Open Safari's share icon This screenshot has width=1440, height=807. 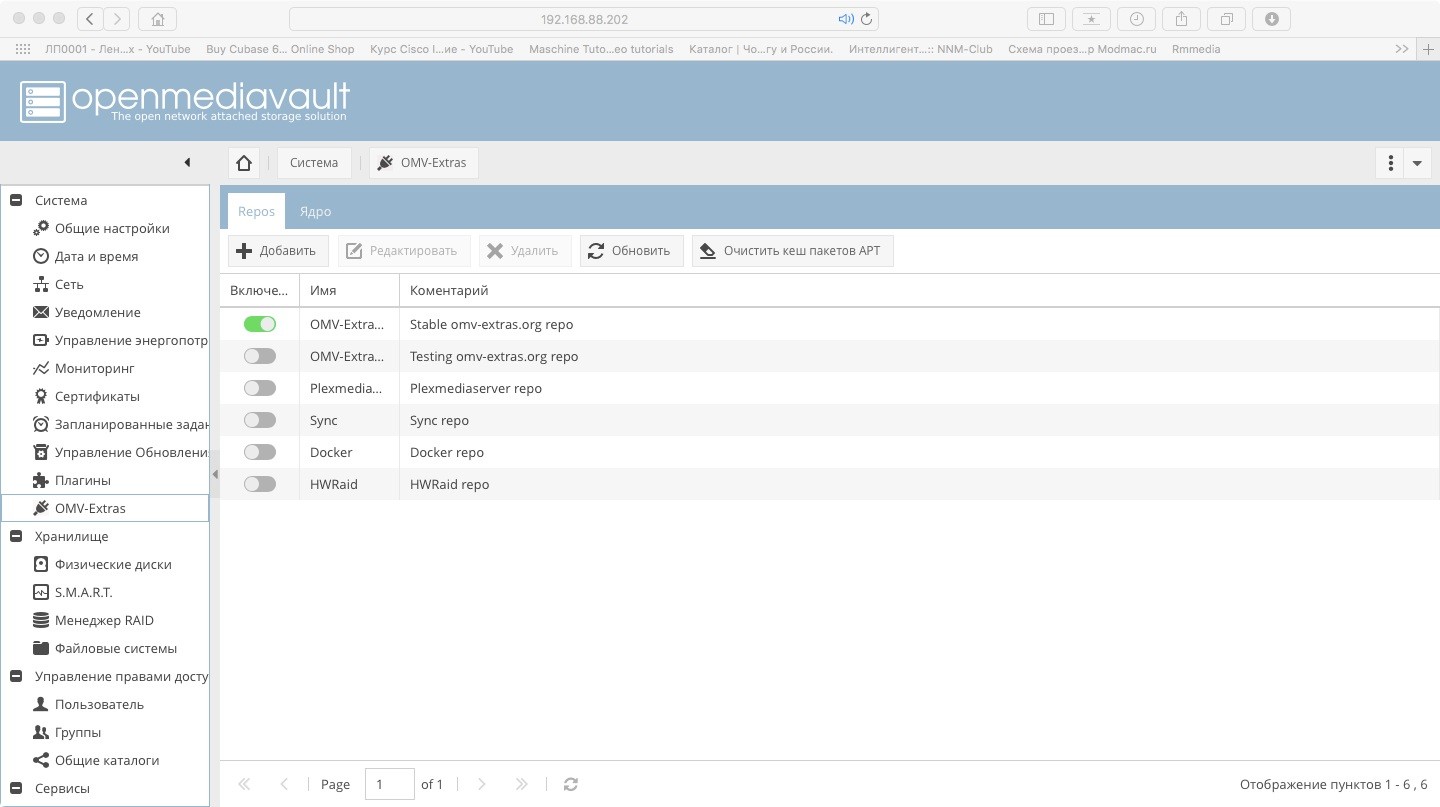[1181, 18]
